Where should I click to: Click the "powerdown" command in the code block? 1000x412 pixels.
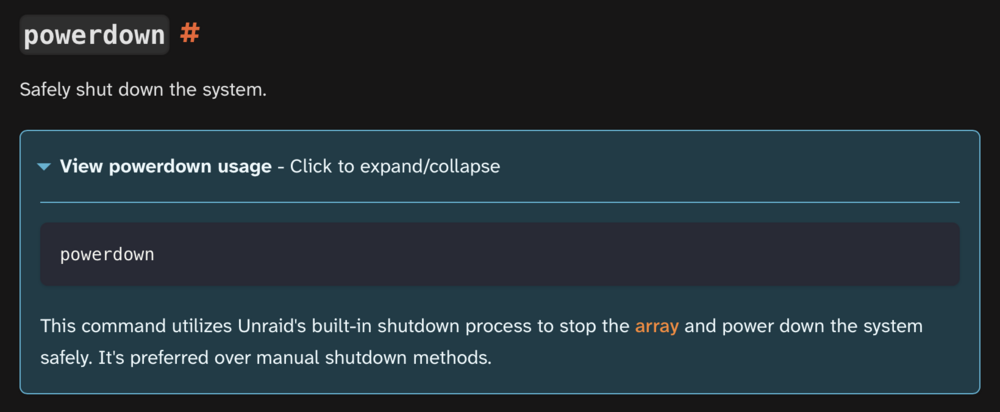click(x=107, y=254)
